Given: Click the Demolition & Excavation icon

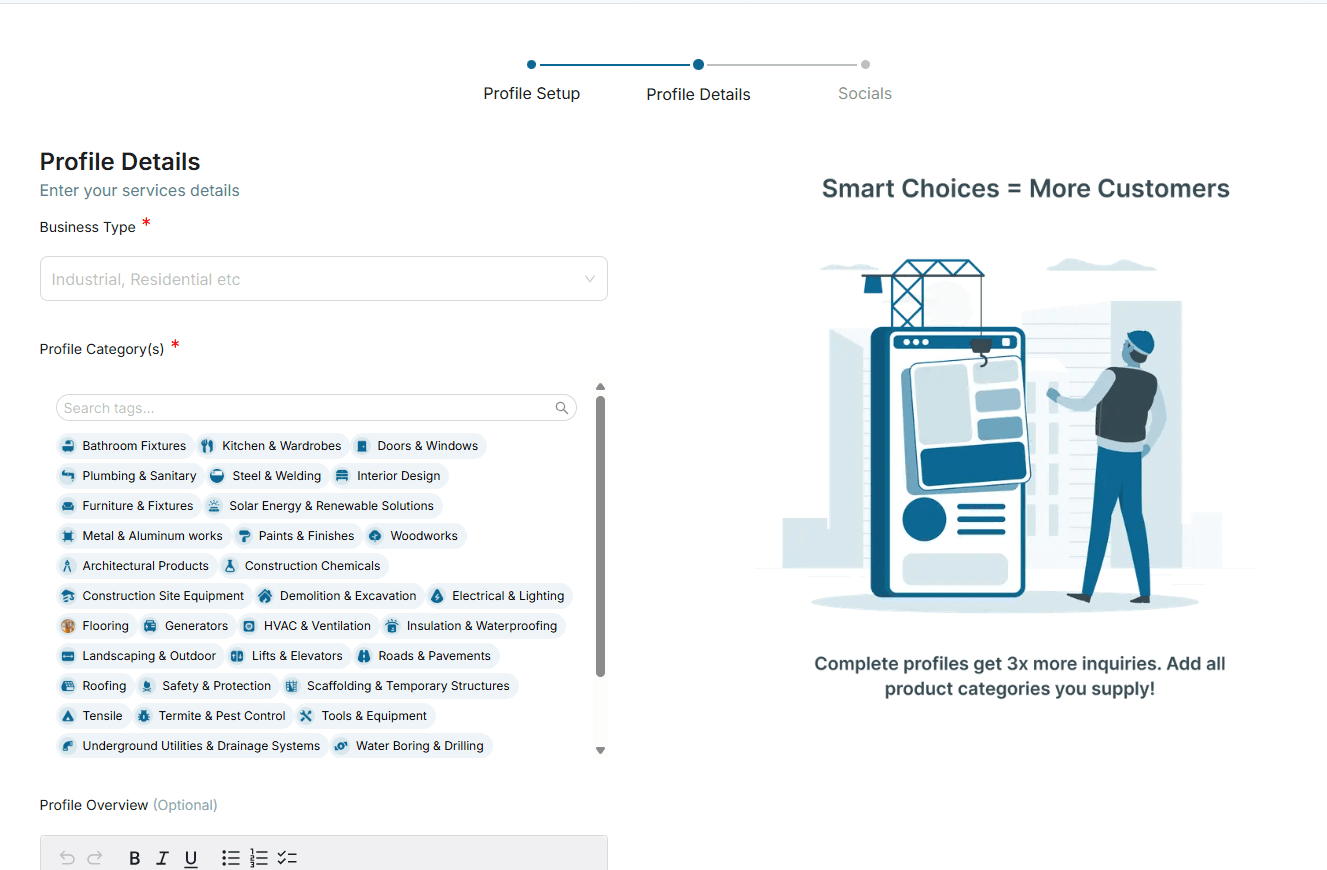Looking at the screenshot, I should [265, 596].
